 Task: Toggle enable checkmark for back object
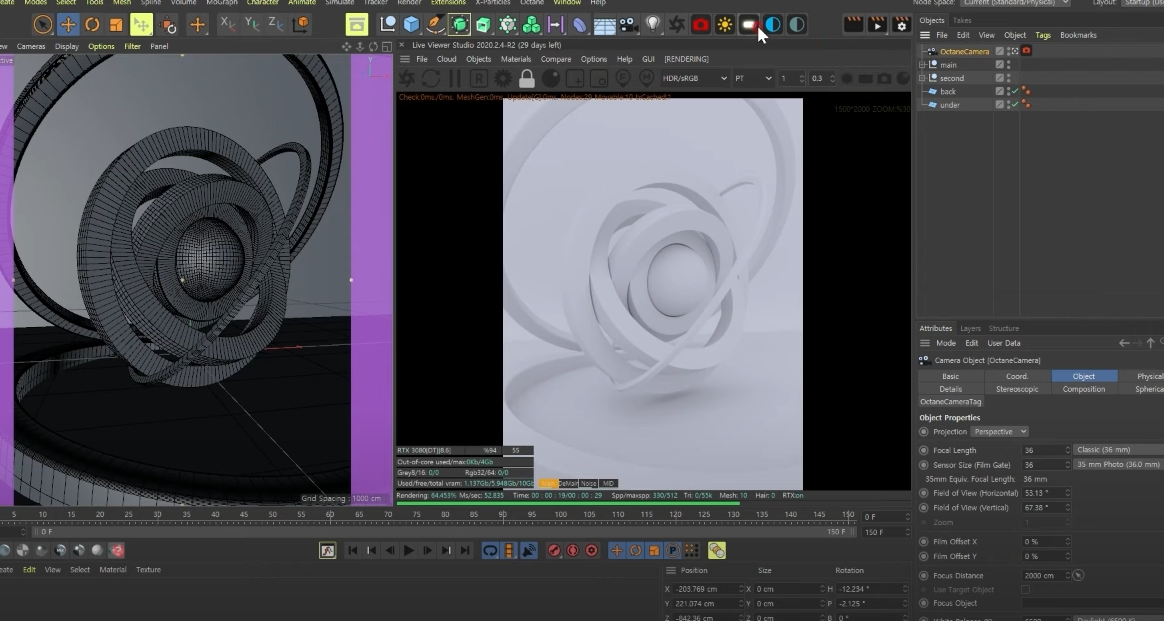click(1015, 91)
